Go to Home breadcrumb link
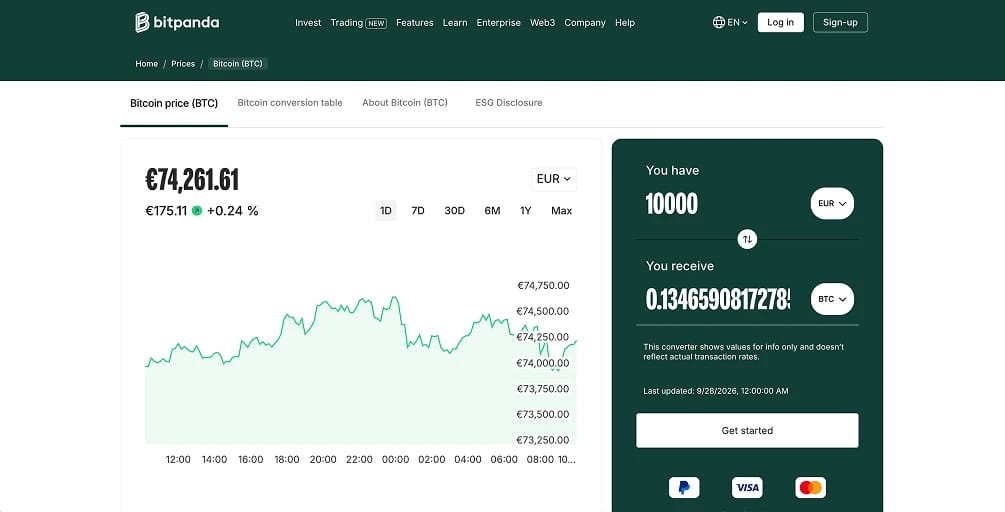 [x=146, y=64]
